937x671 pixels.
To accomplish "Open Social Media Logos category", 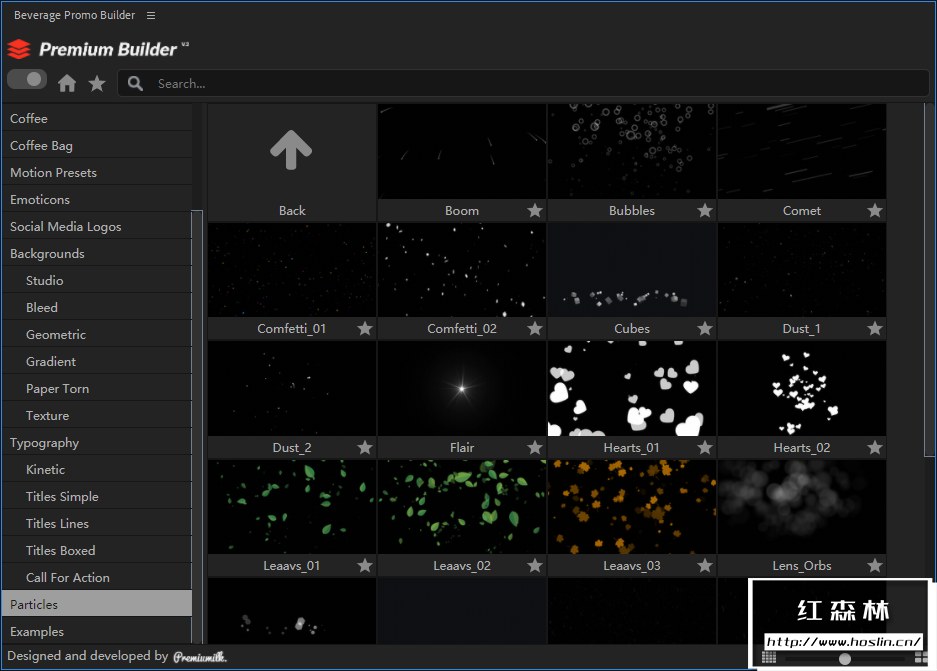I will click(x=97, y=226).
